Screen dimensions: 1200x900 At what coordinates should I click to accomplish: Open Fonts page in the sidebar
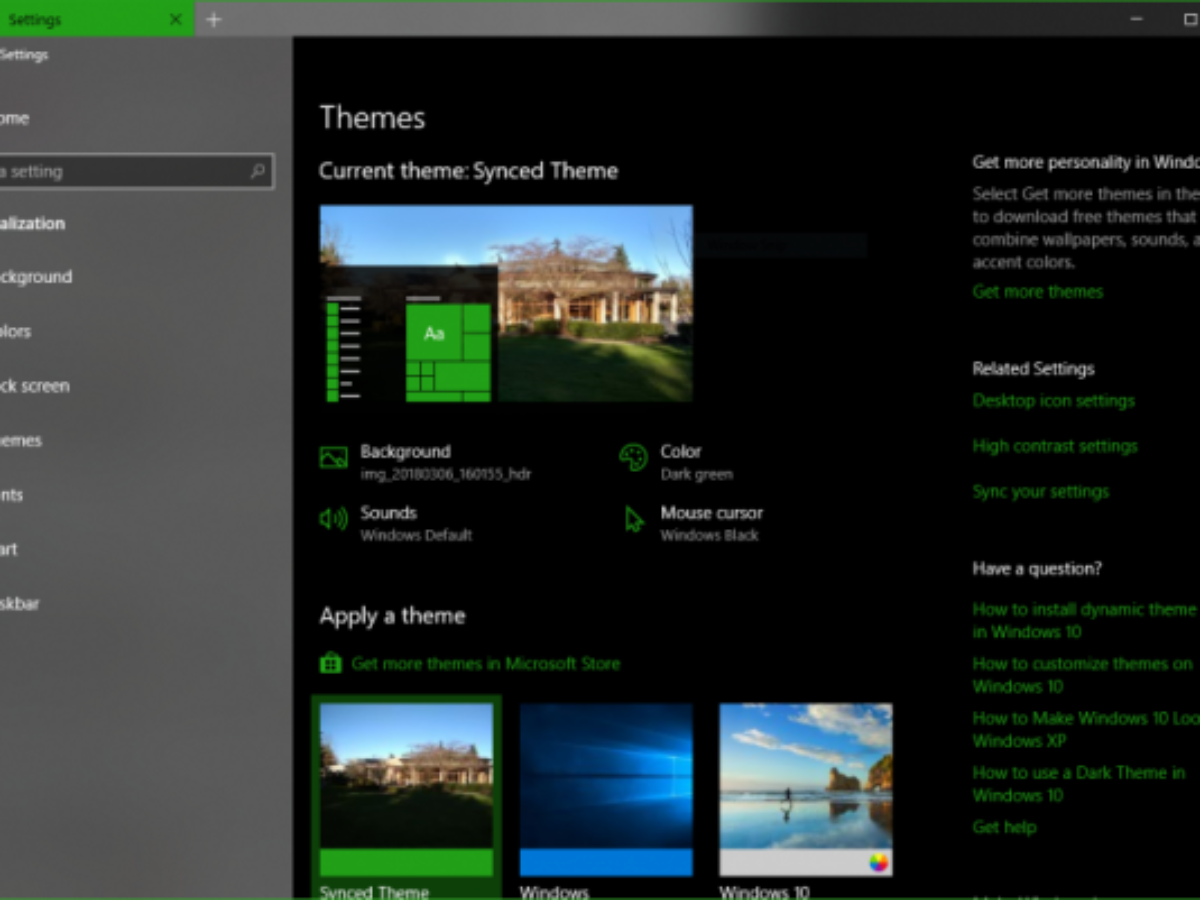[x=11, y=495]
